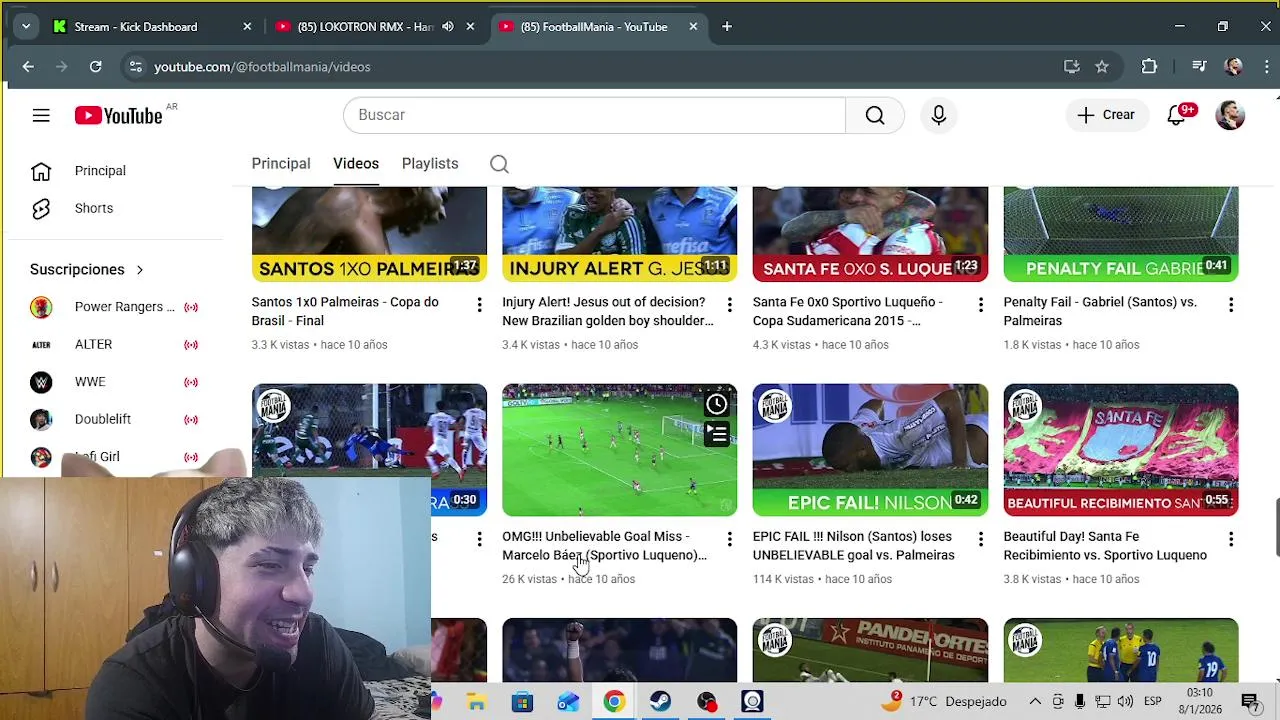Open the YouTube hamburger guide menu

pyautogui.click(x=41, y=116)
